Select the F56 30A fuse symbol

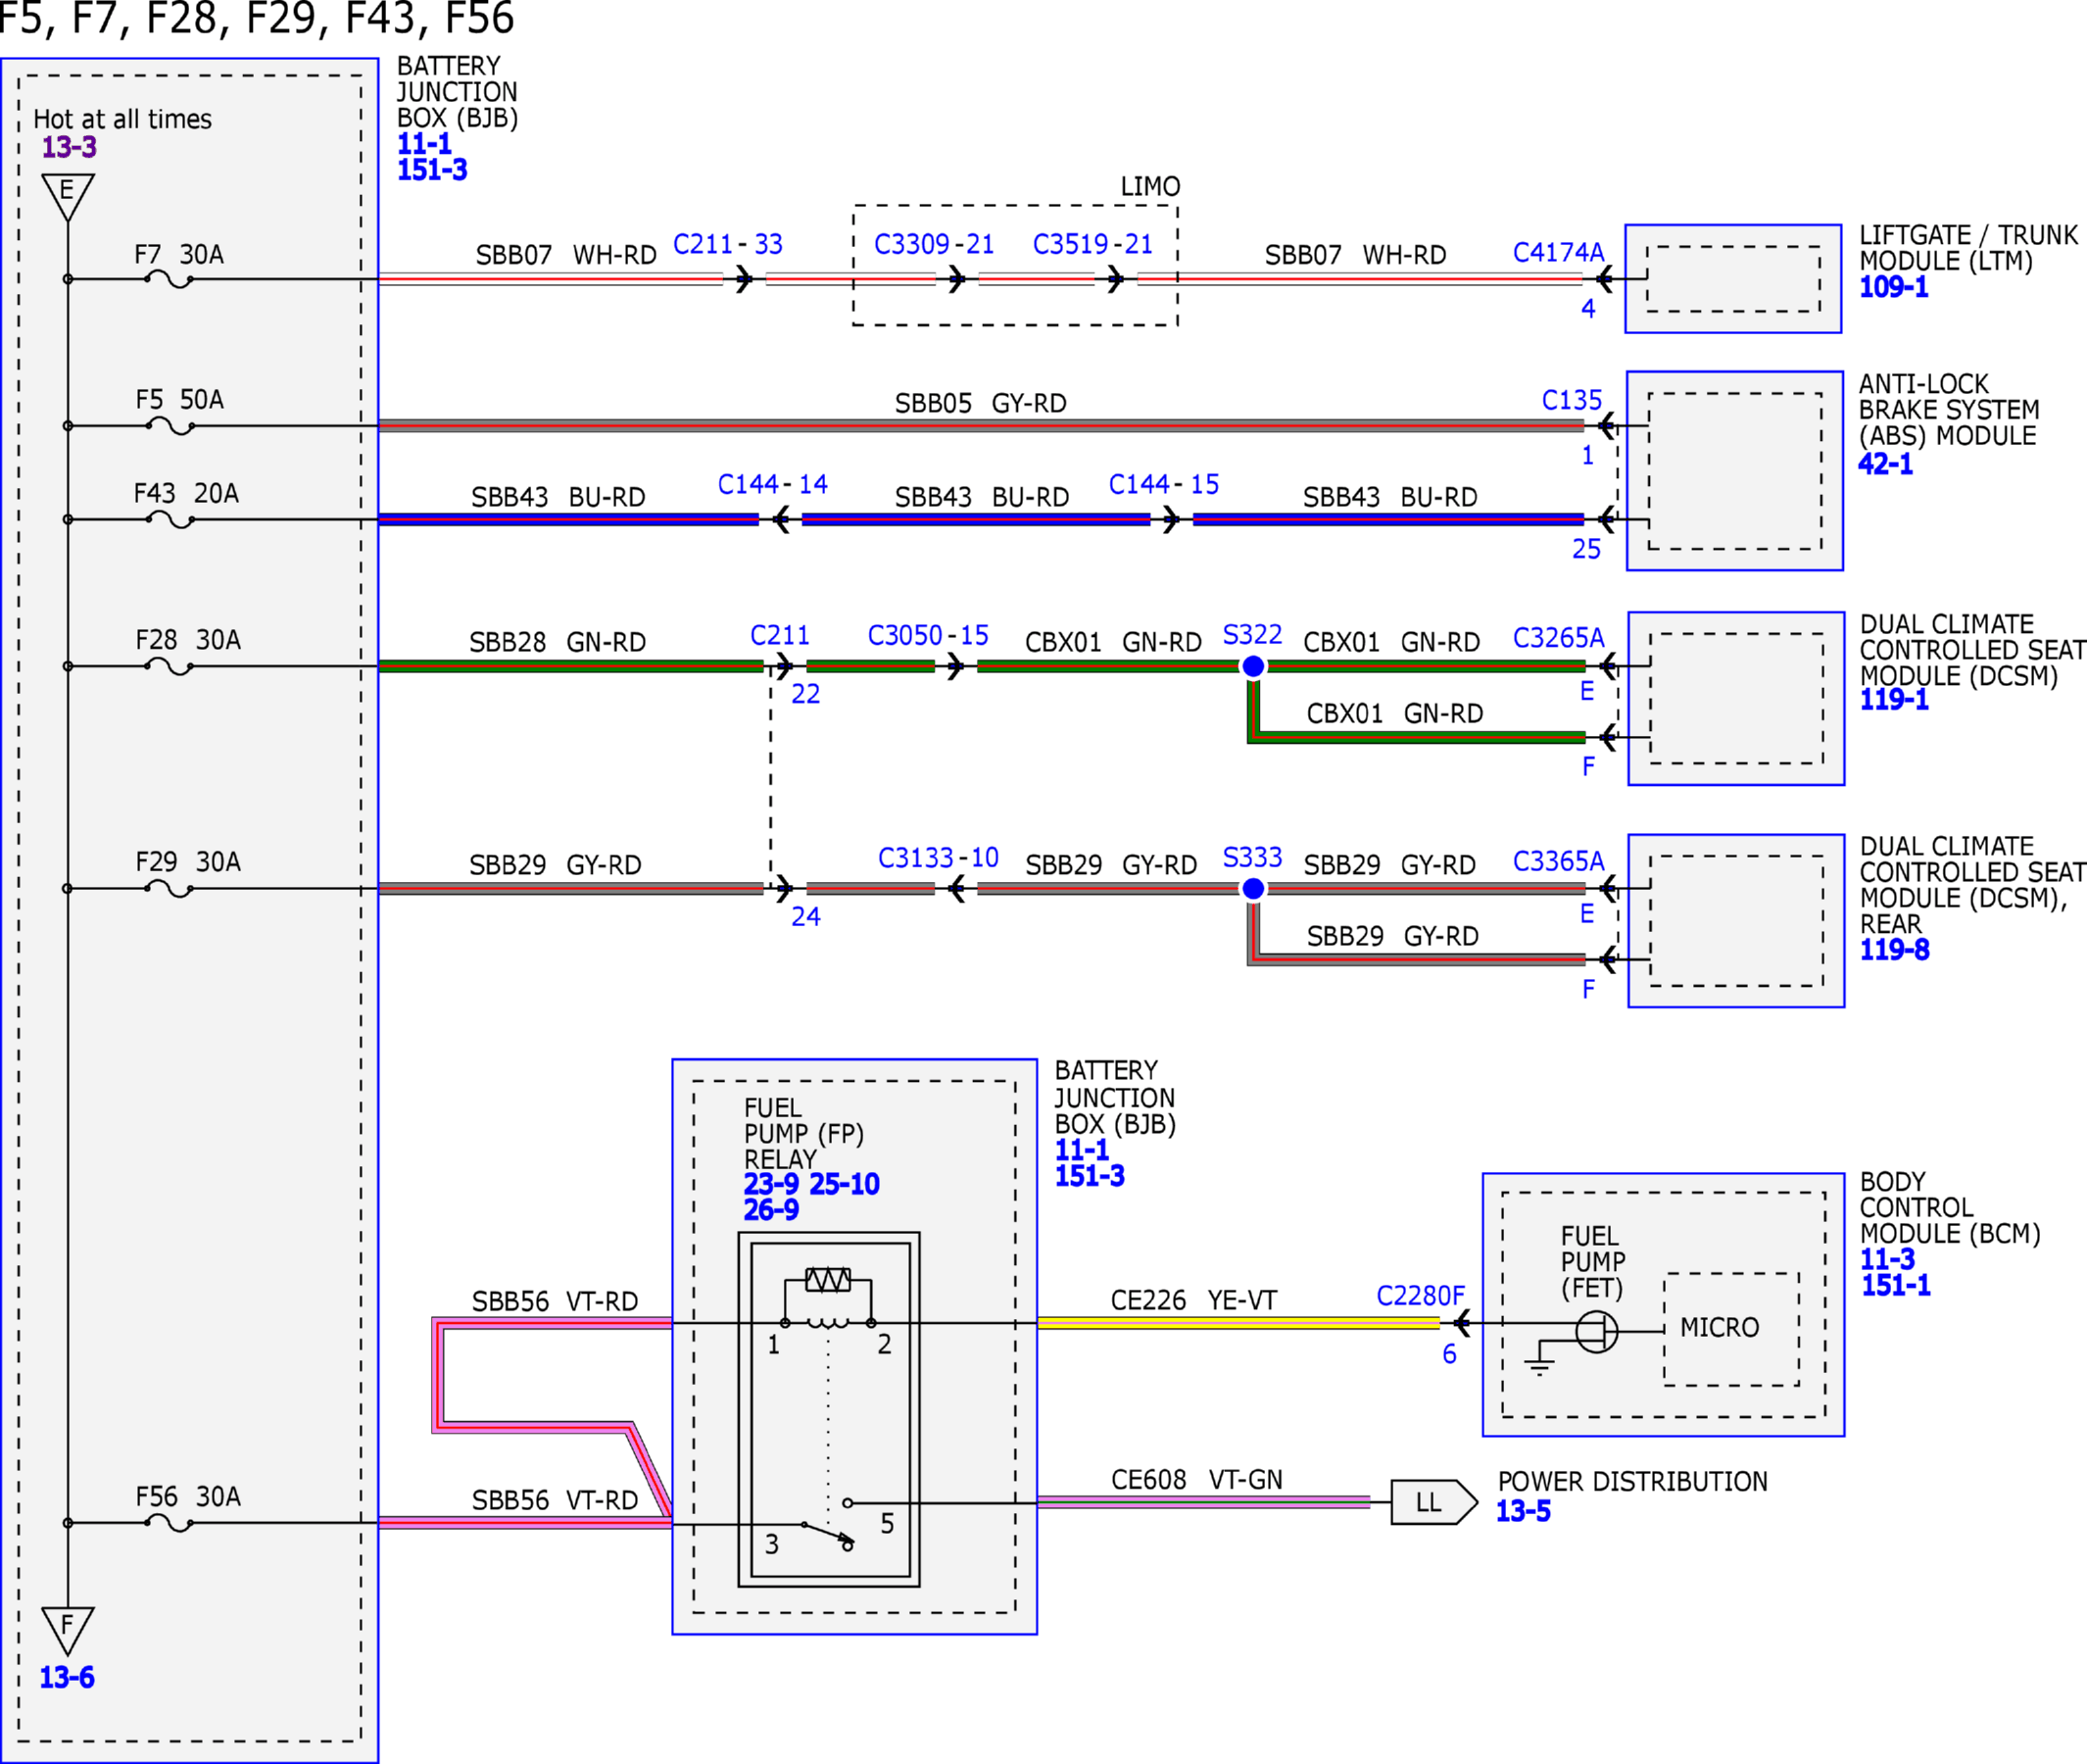pyautogui.click(x=169, y=1524)
